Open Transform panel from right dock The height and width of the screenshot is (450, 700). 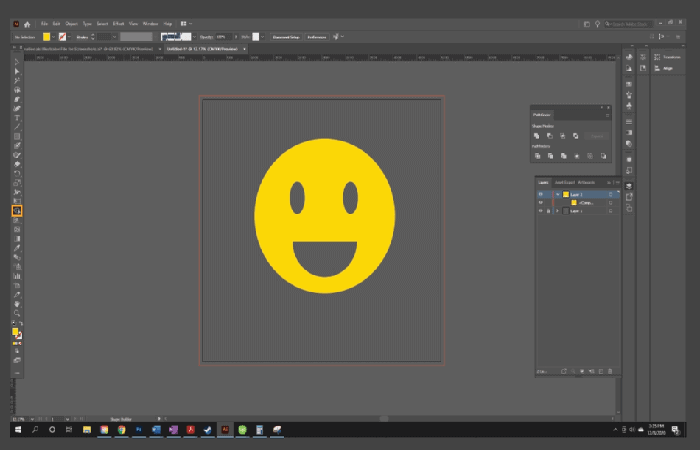coord(667,57)
